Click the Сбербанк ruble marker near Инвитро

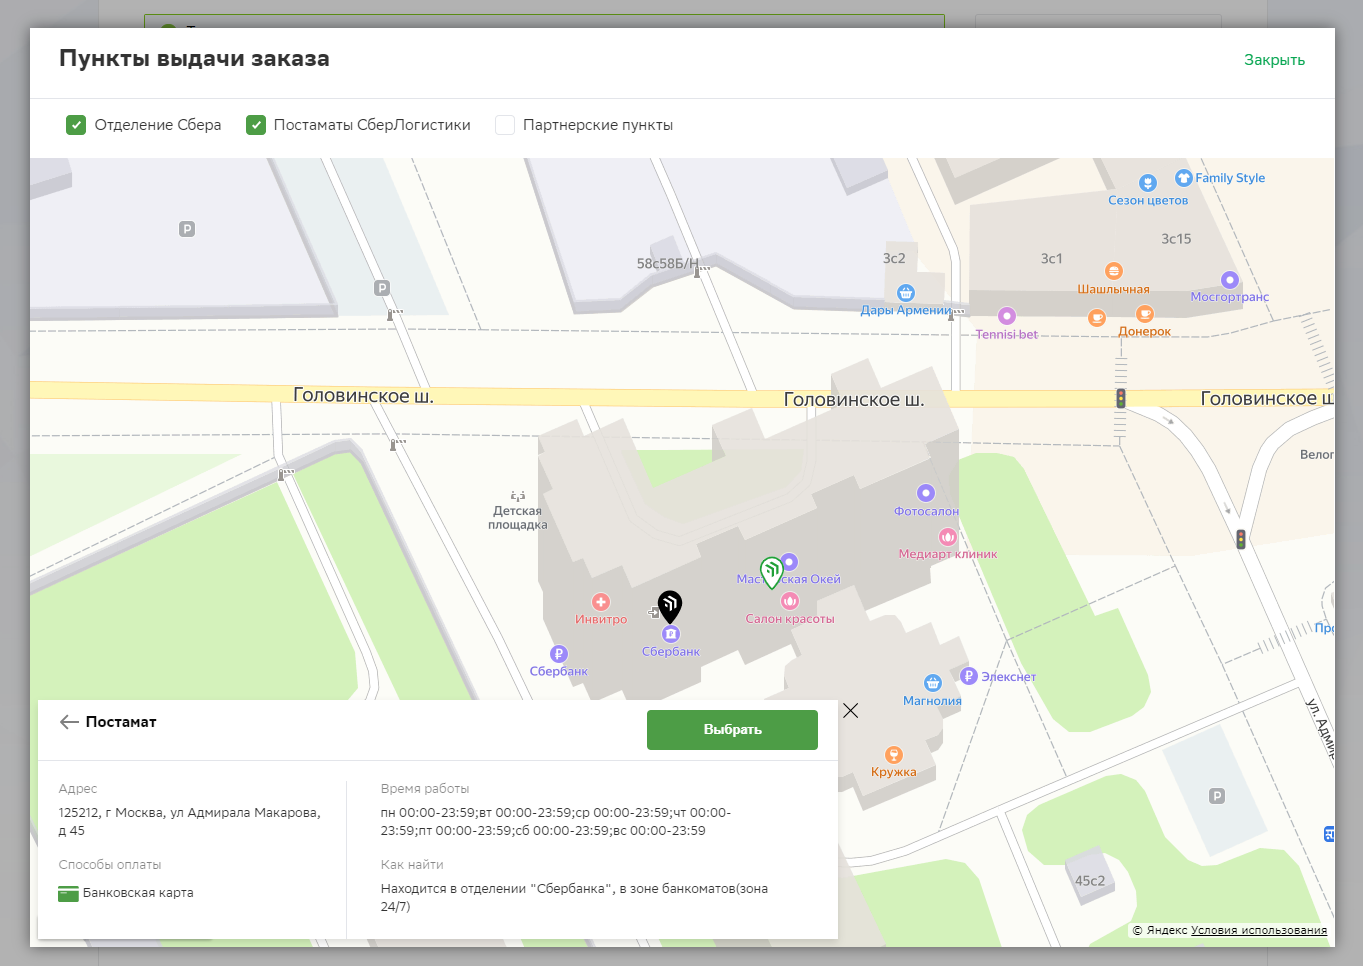559,654
